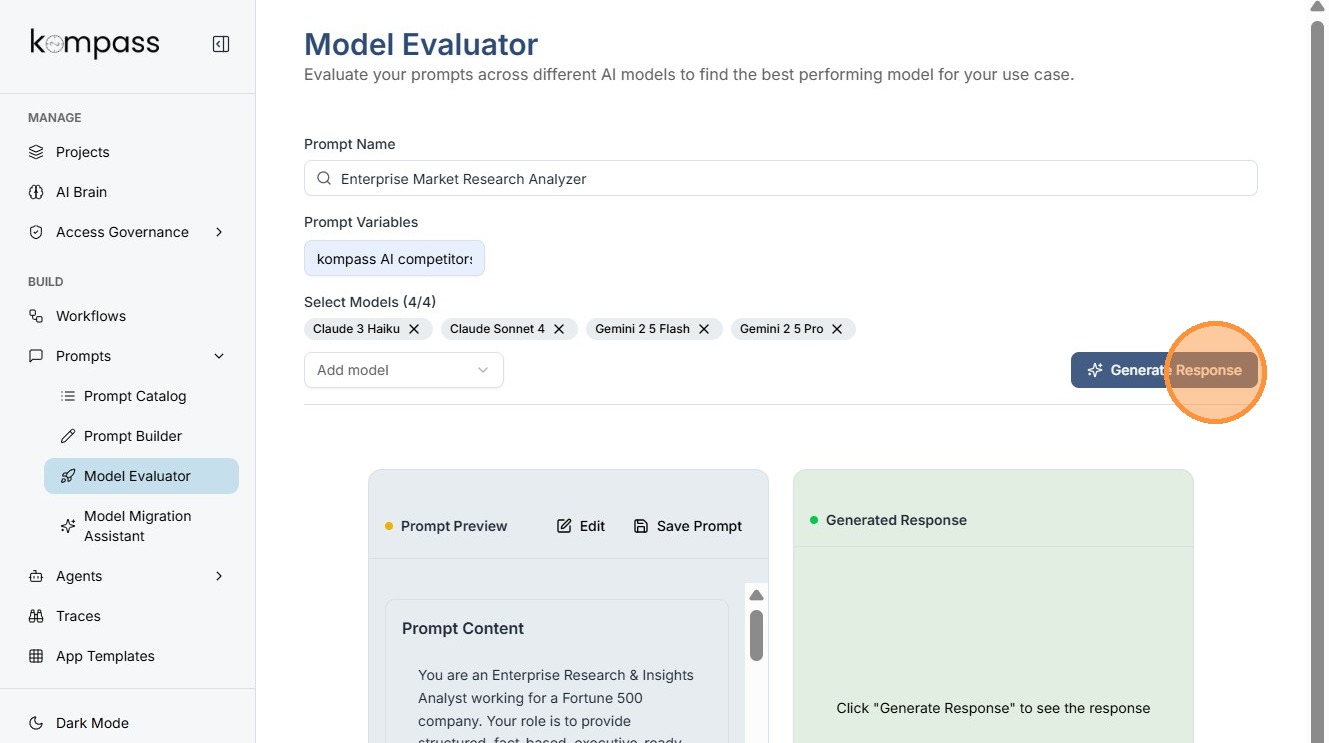Toggle Dark Mode
Viewport: 1329px width, 743px height.
pos(92,723)
